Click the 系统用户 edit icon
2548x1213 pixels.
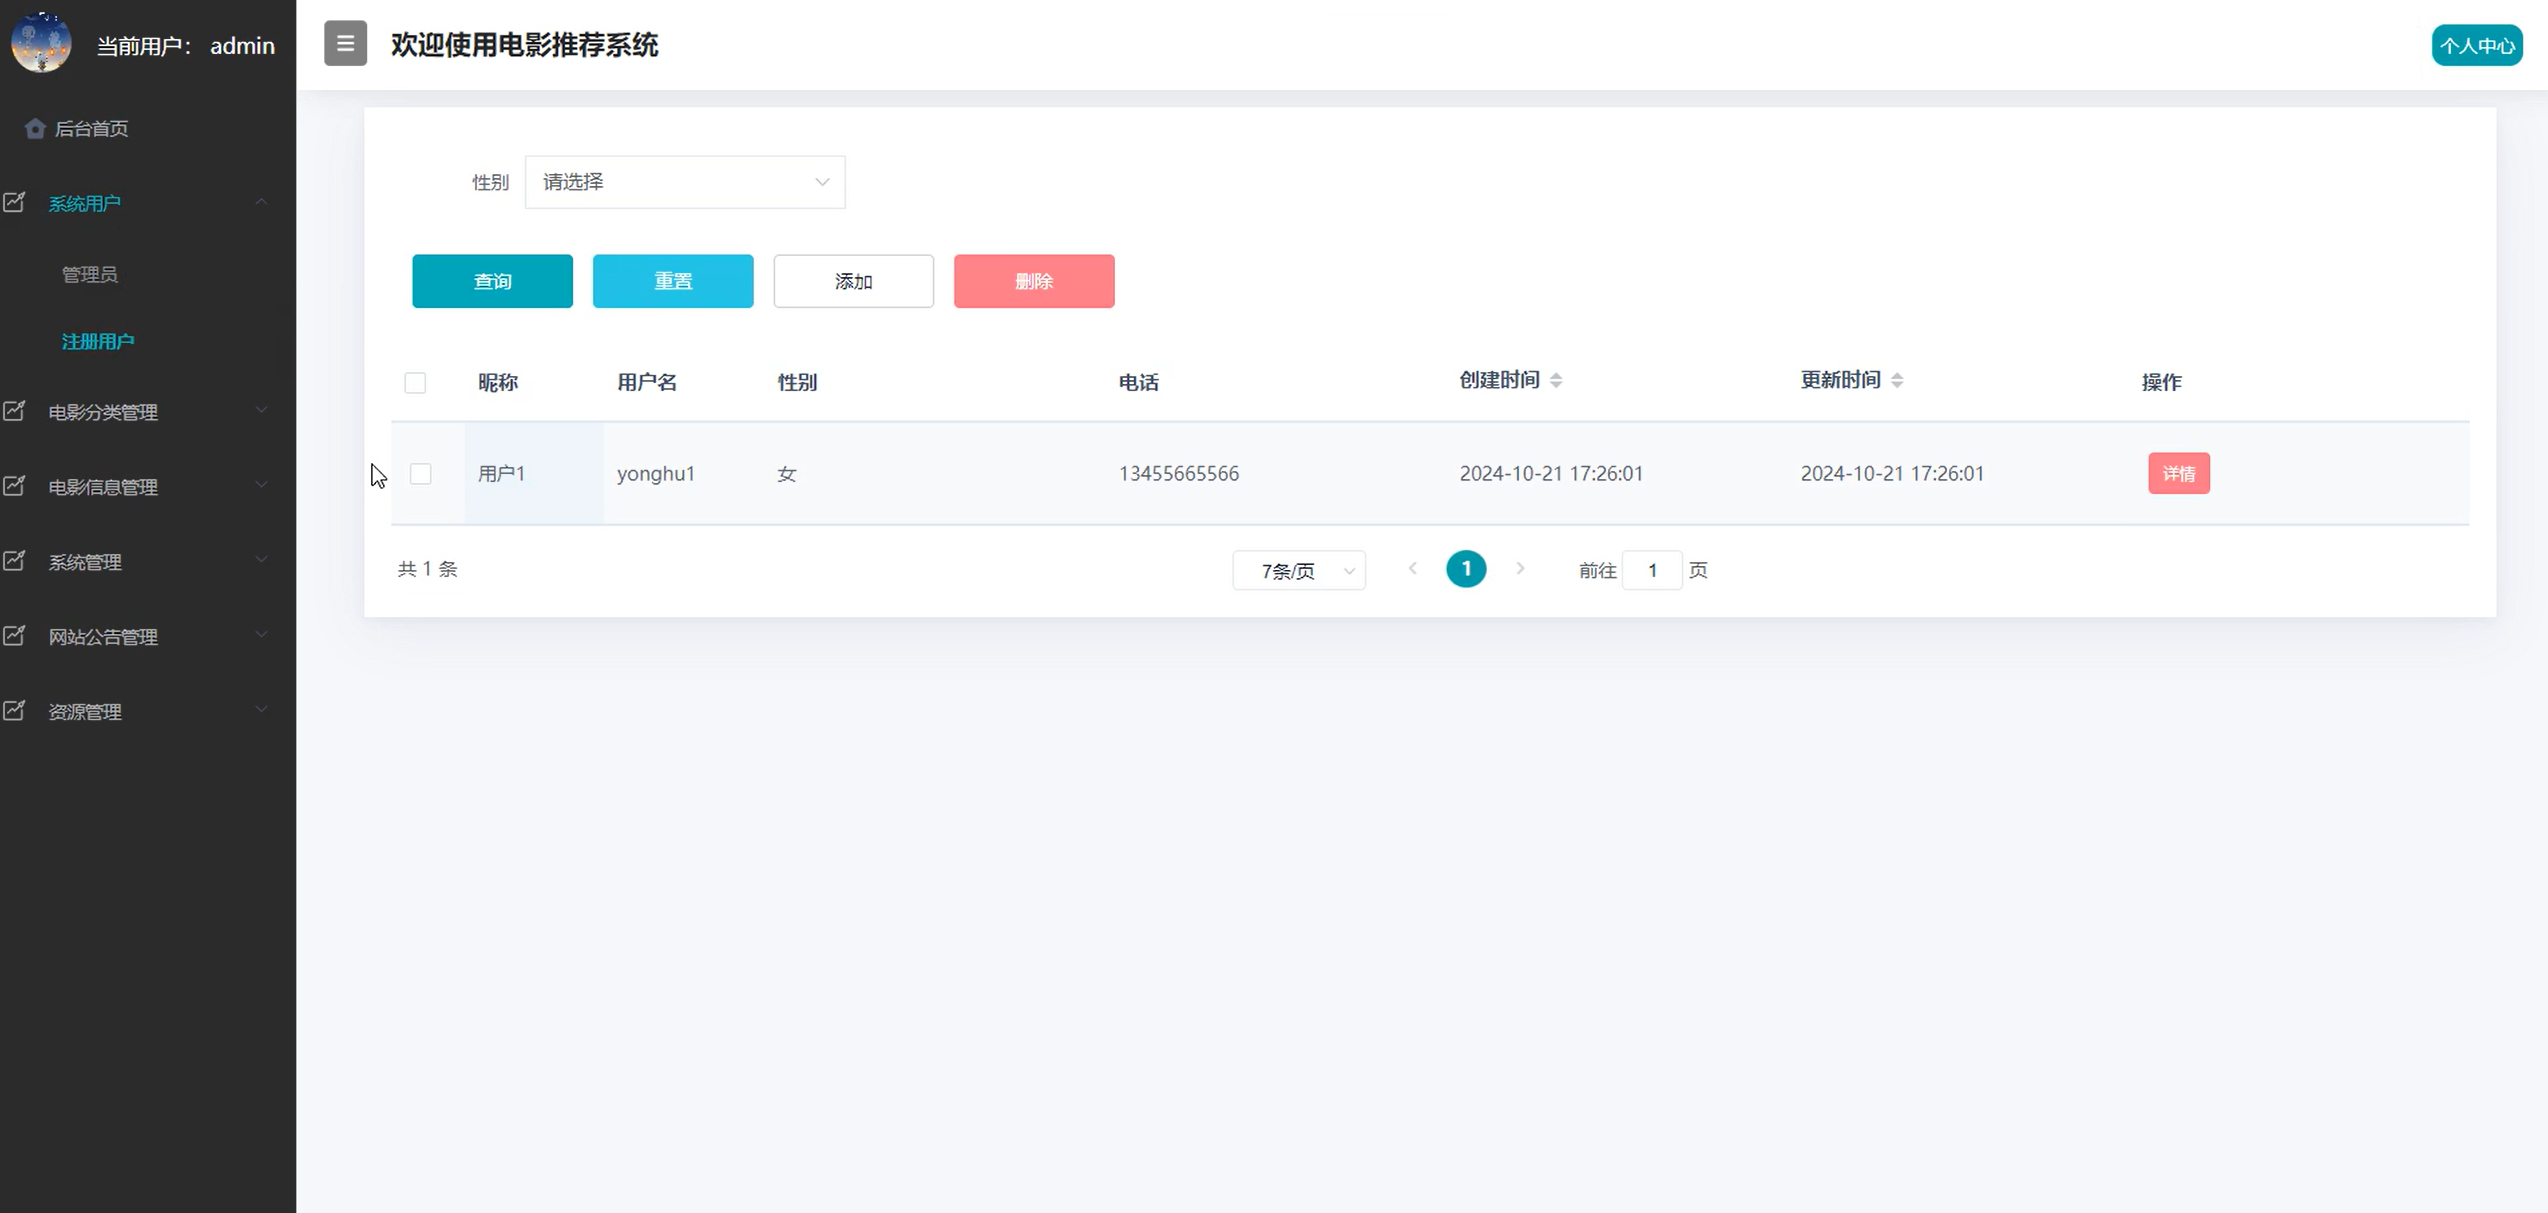click(x=14, y=202)
